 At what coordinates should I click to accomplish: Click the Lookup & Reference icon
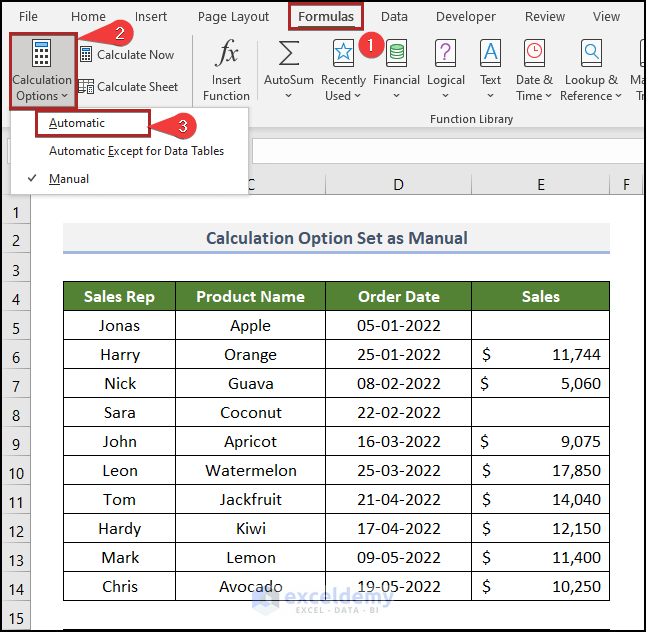pos(592,54)
